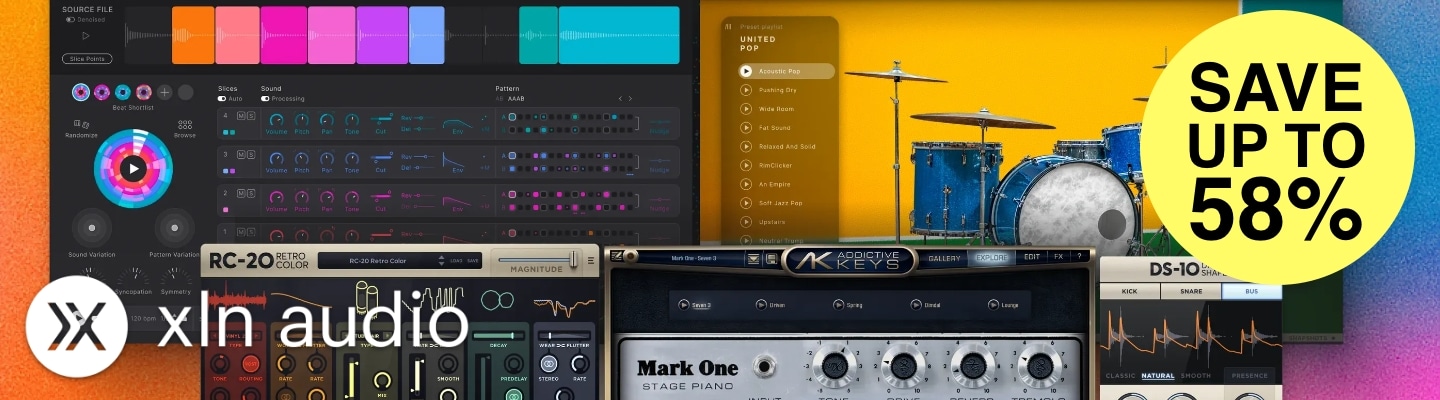Open the Addictive Keys FX tab
1440x400 pixels.
pyautogui.click(x=1059, y=257)
